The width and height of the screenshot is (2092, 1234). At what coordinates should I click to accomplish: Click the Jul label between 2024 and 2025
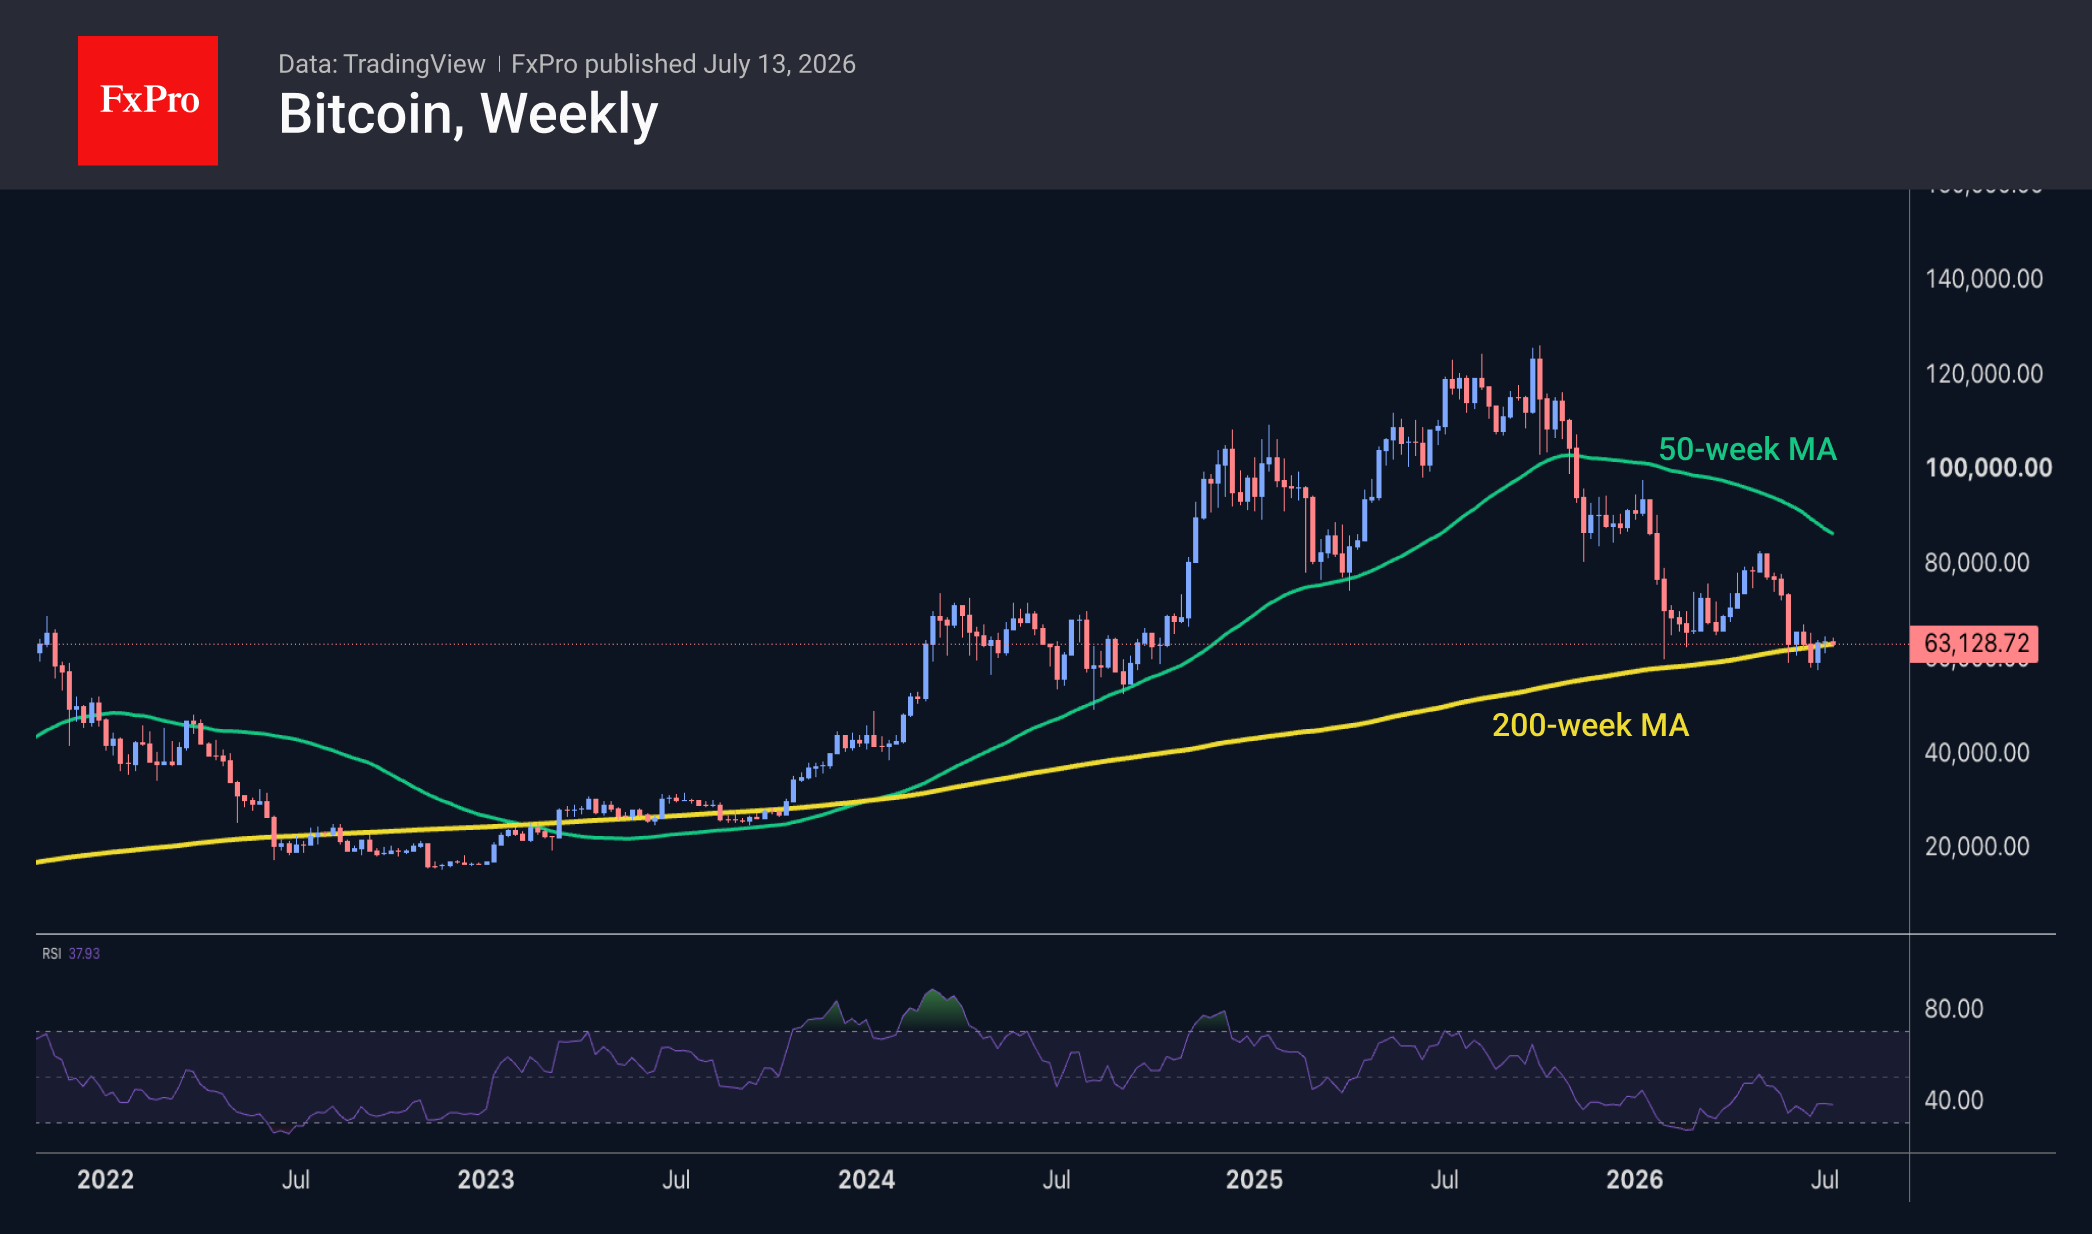[1057, 1180]
